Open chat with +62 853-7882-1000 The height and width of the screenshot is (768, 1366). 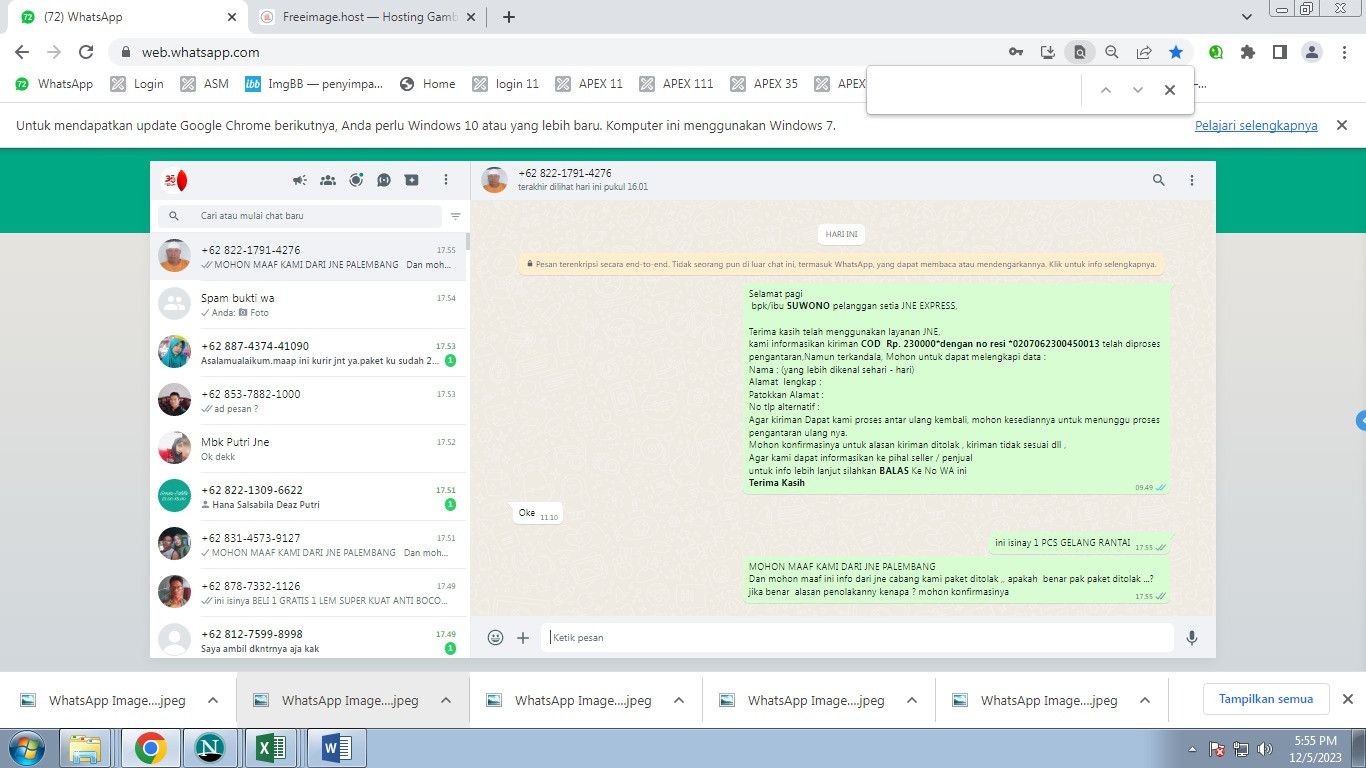[308, 401]
